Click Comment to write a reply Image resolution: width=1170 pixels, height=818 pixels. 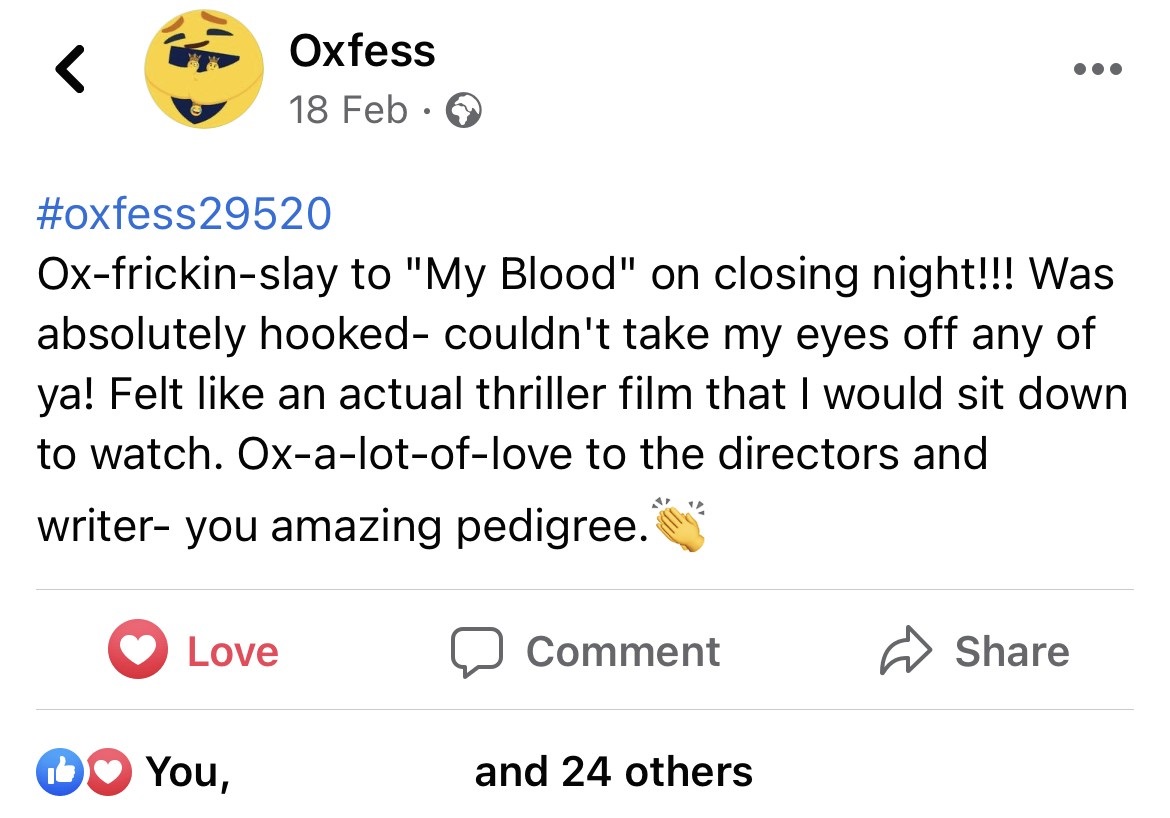622,651
